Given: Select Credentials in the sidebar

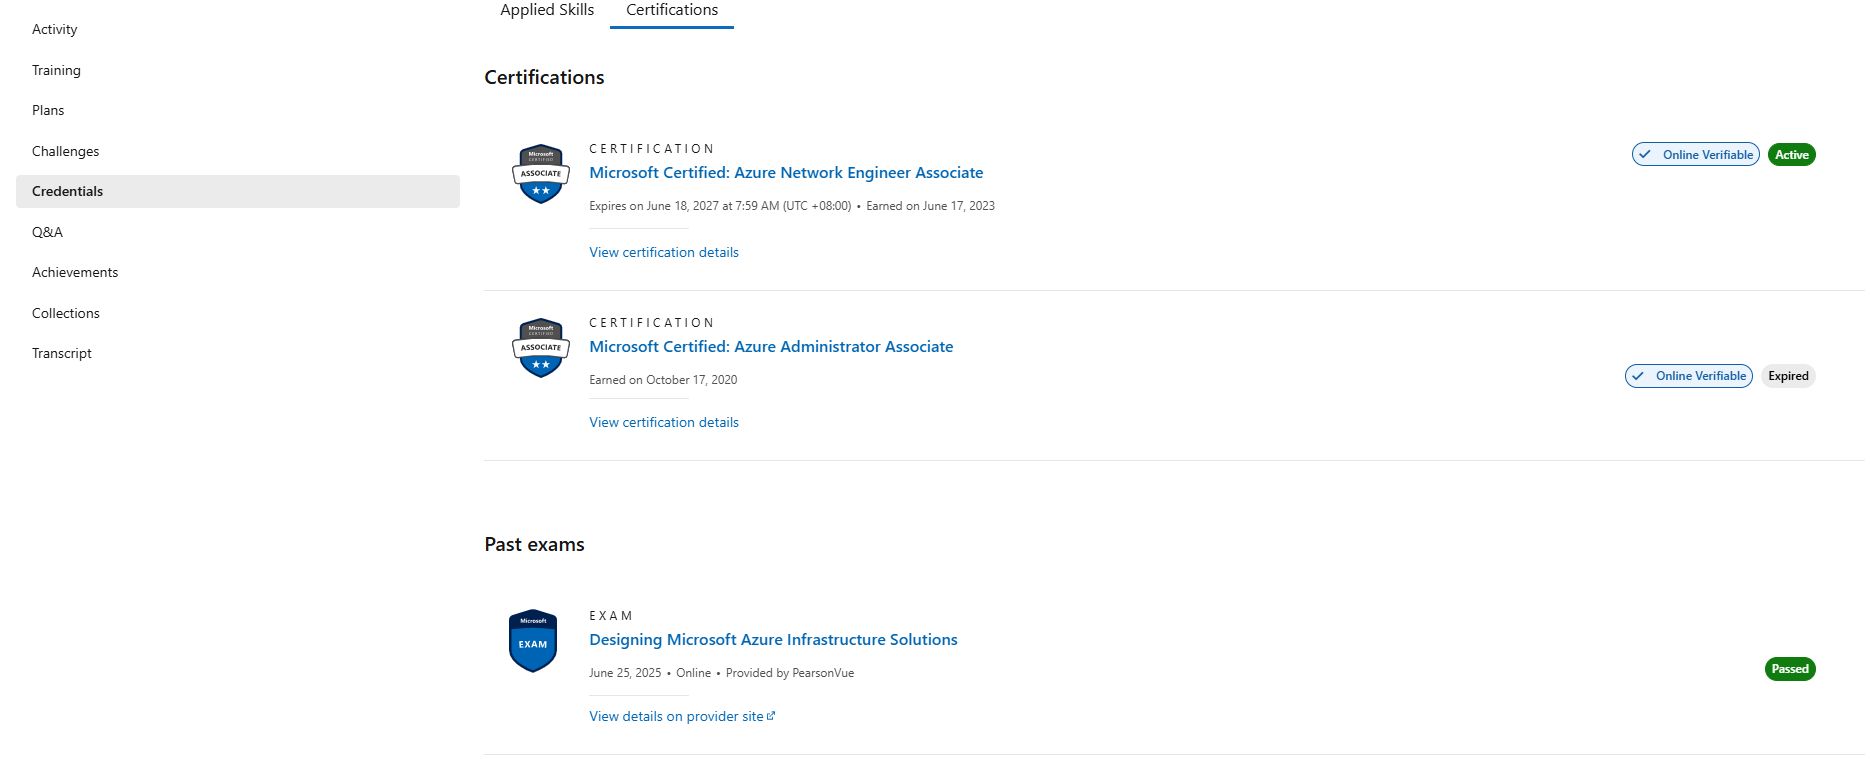Looking at the screenshot, I should point(238,191).
